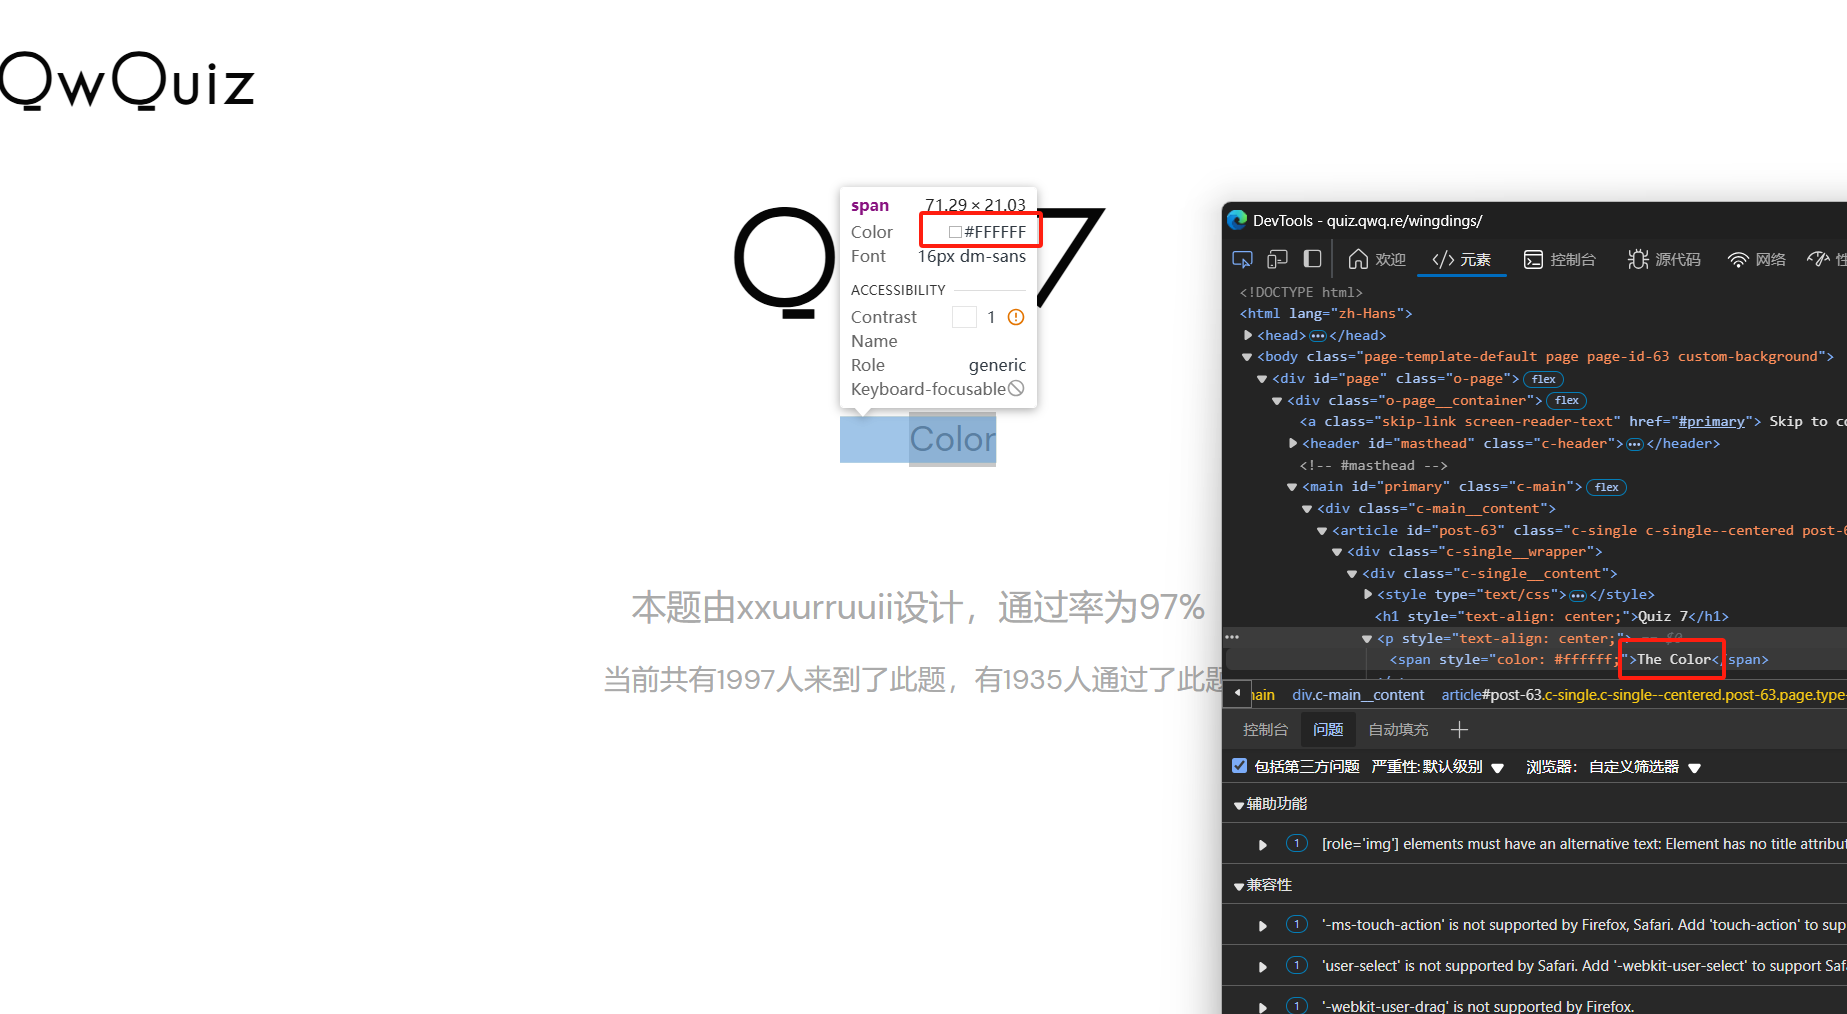1847x1014 pixels.
Task: Click the flex badge next to main#primary
Action: coord(1606,487)
